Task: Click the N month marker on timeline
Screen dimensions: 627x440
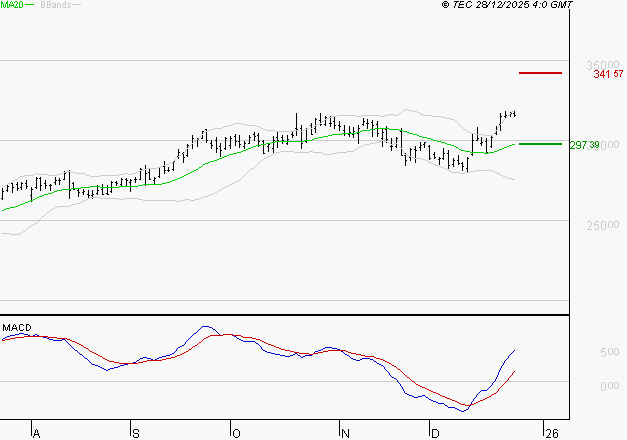Action: pos(345,434)
